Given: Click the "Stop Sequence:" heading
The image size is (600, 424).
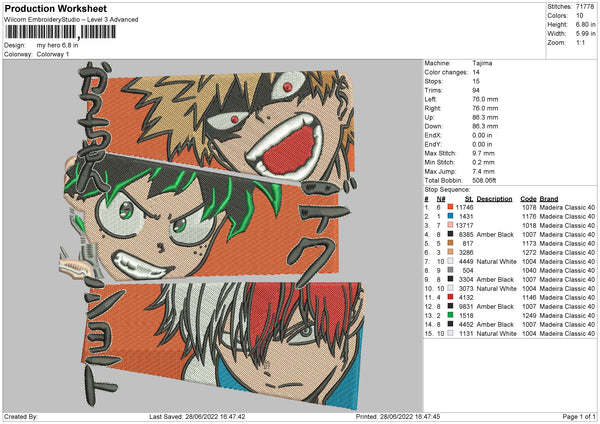Looking at the screenshot, I should 447,190.
